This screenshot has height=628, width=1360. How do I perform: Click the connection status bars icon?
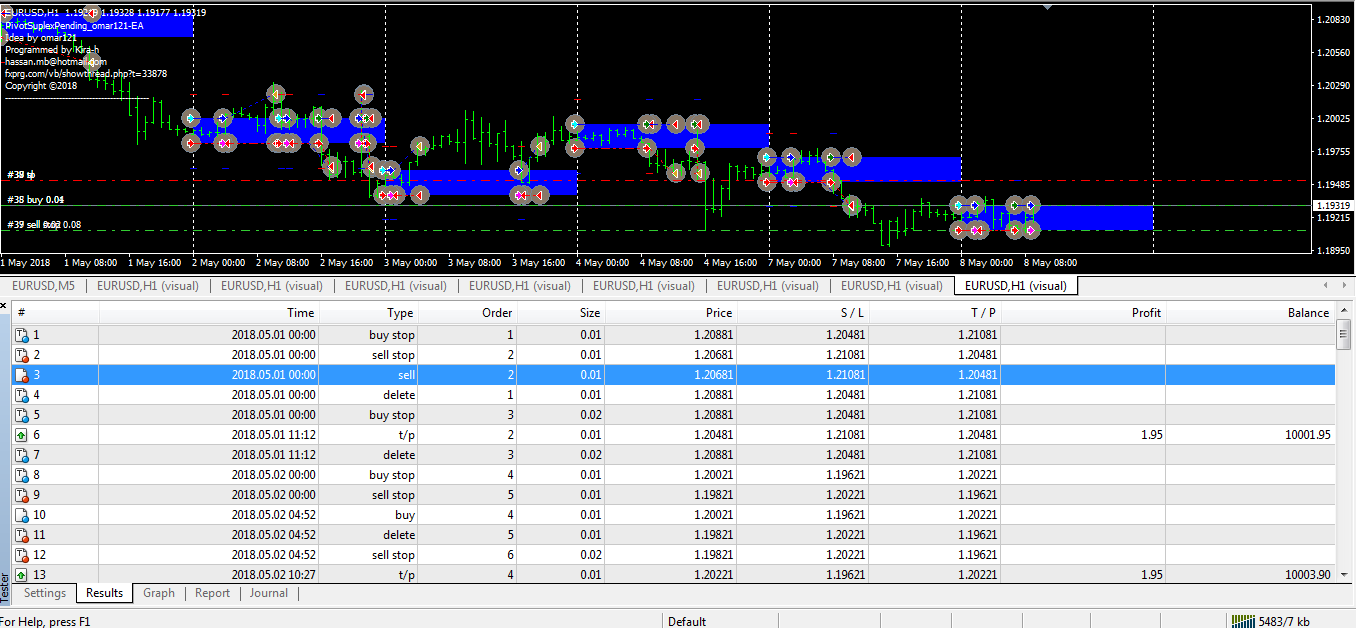coord(1242,621)
